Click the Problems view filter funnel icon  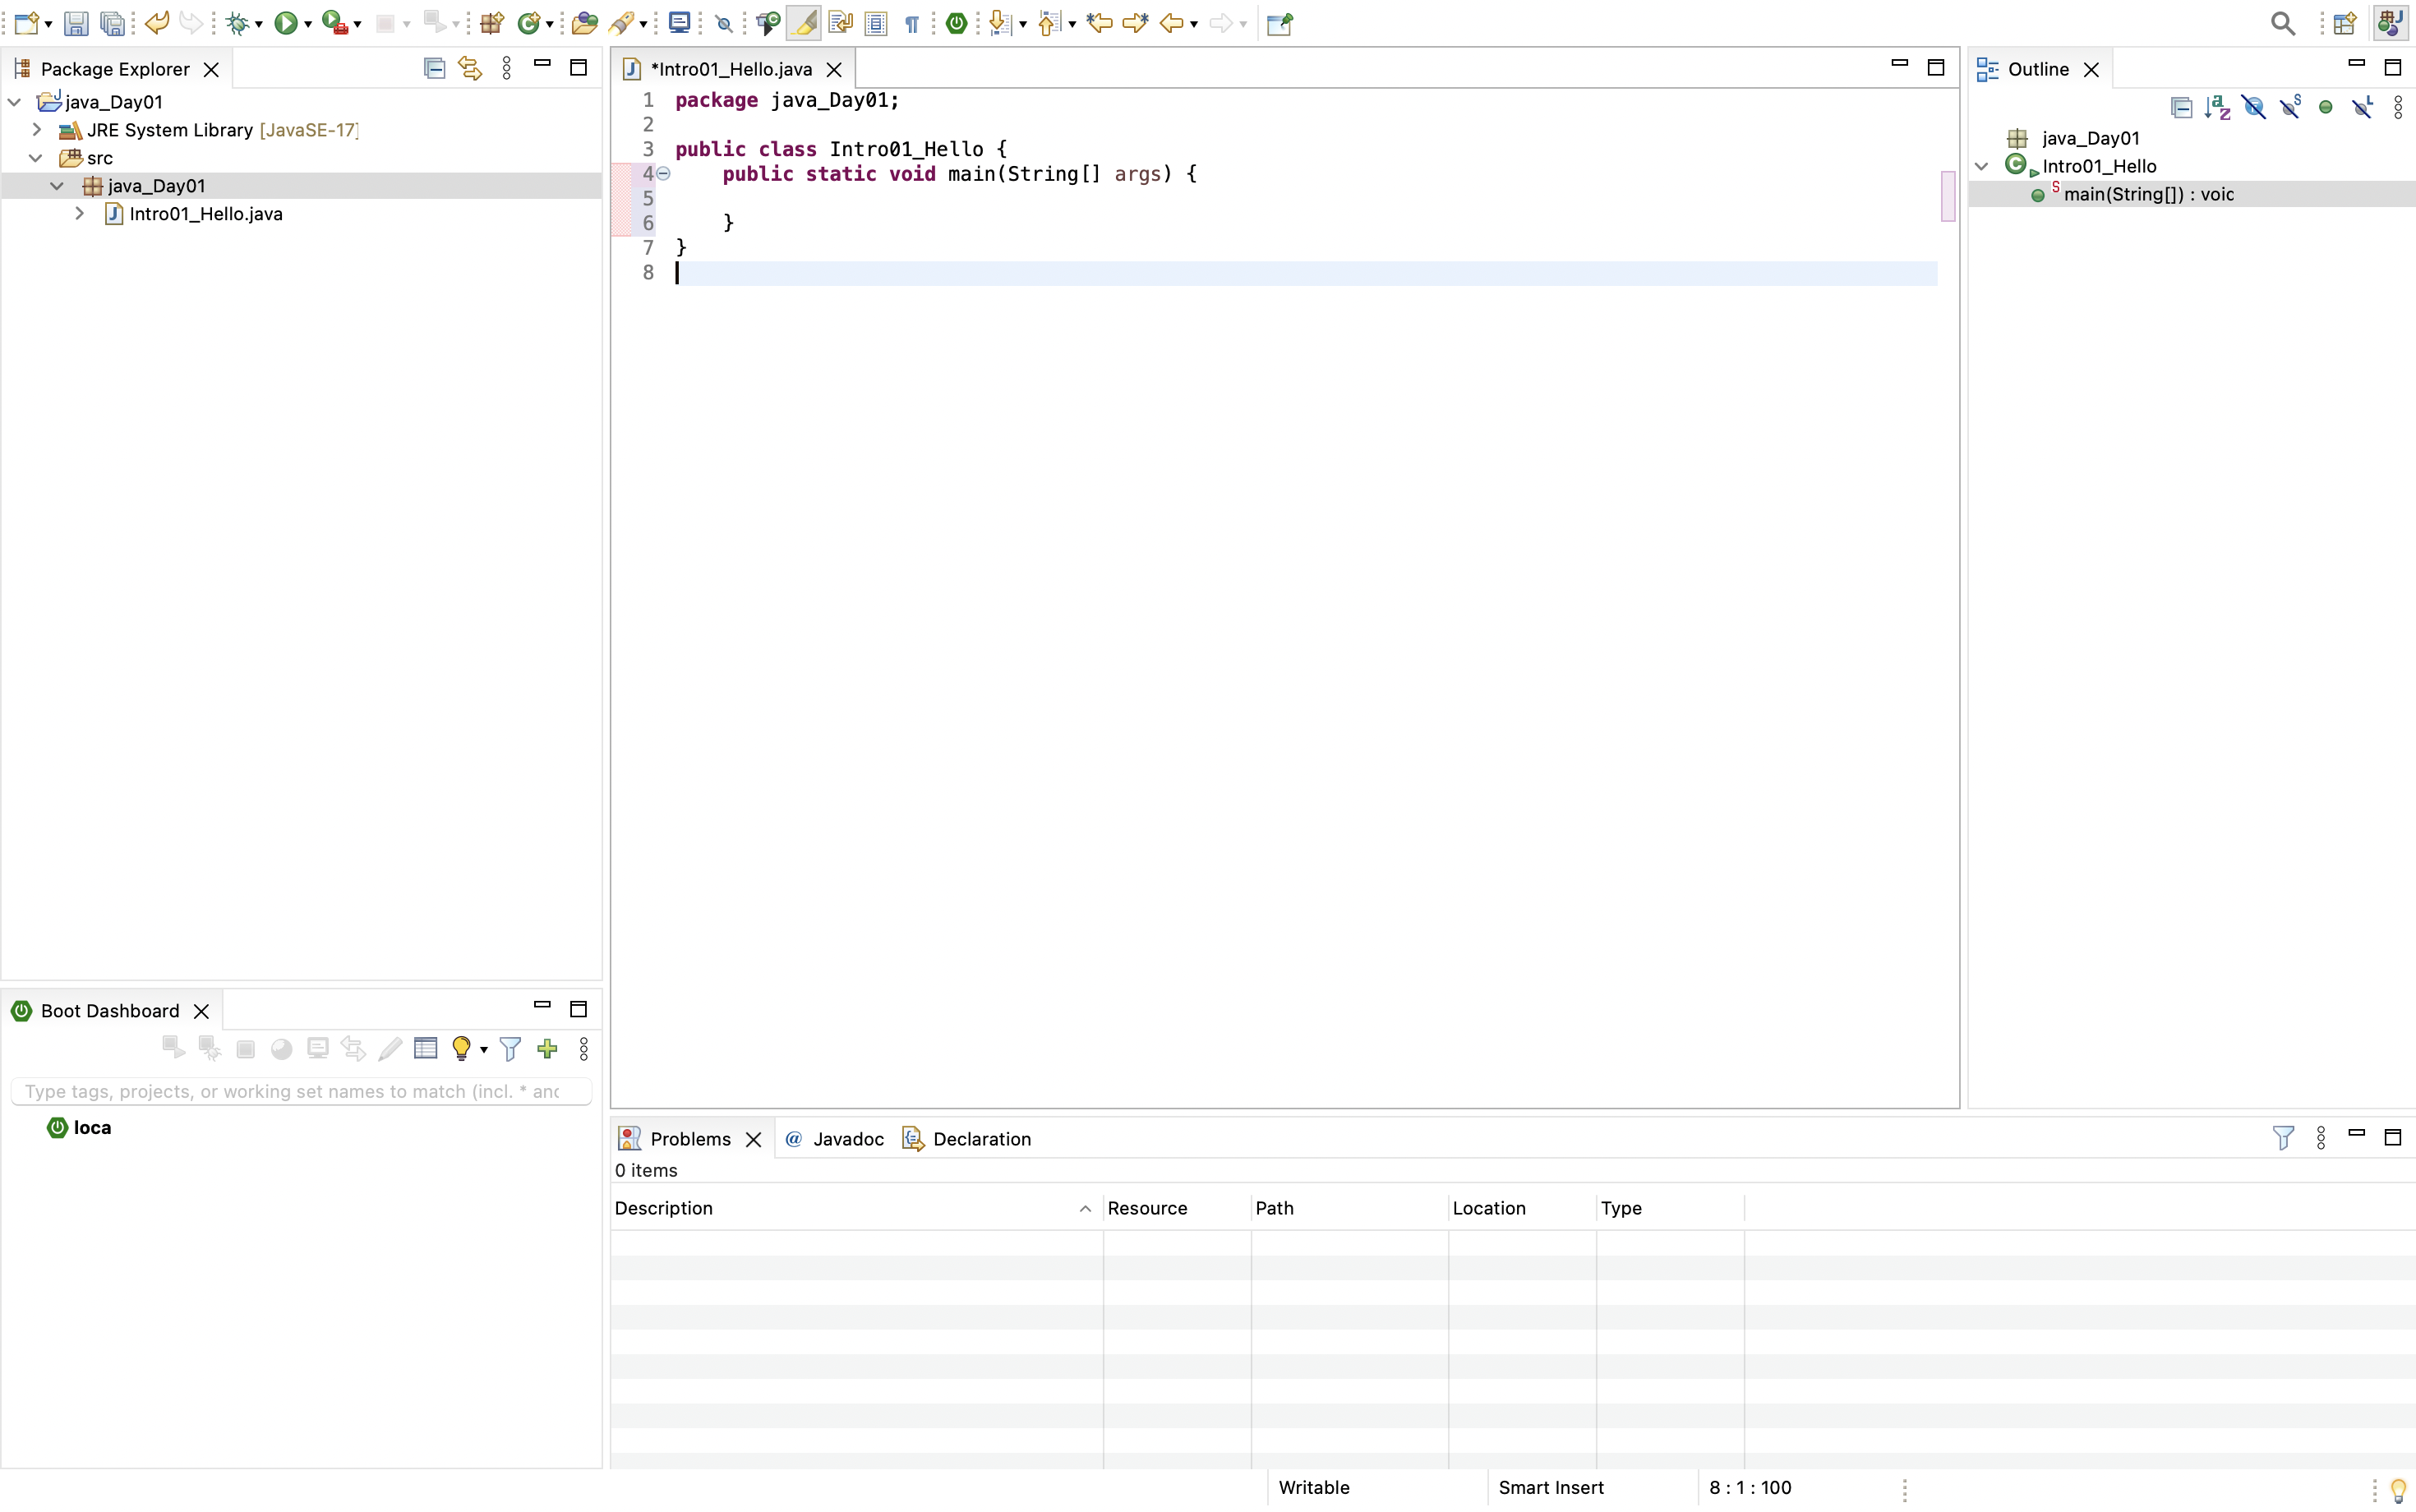tap(2283, 1138)
